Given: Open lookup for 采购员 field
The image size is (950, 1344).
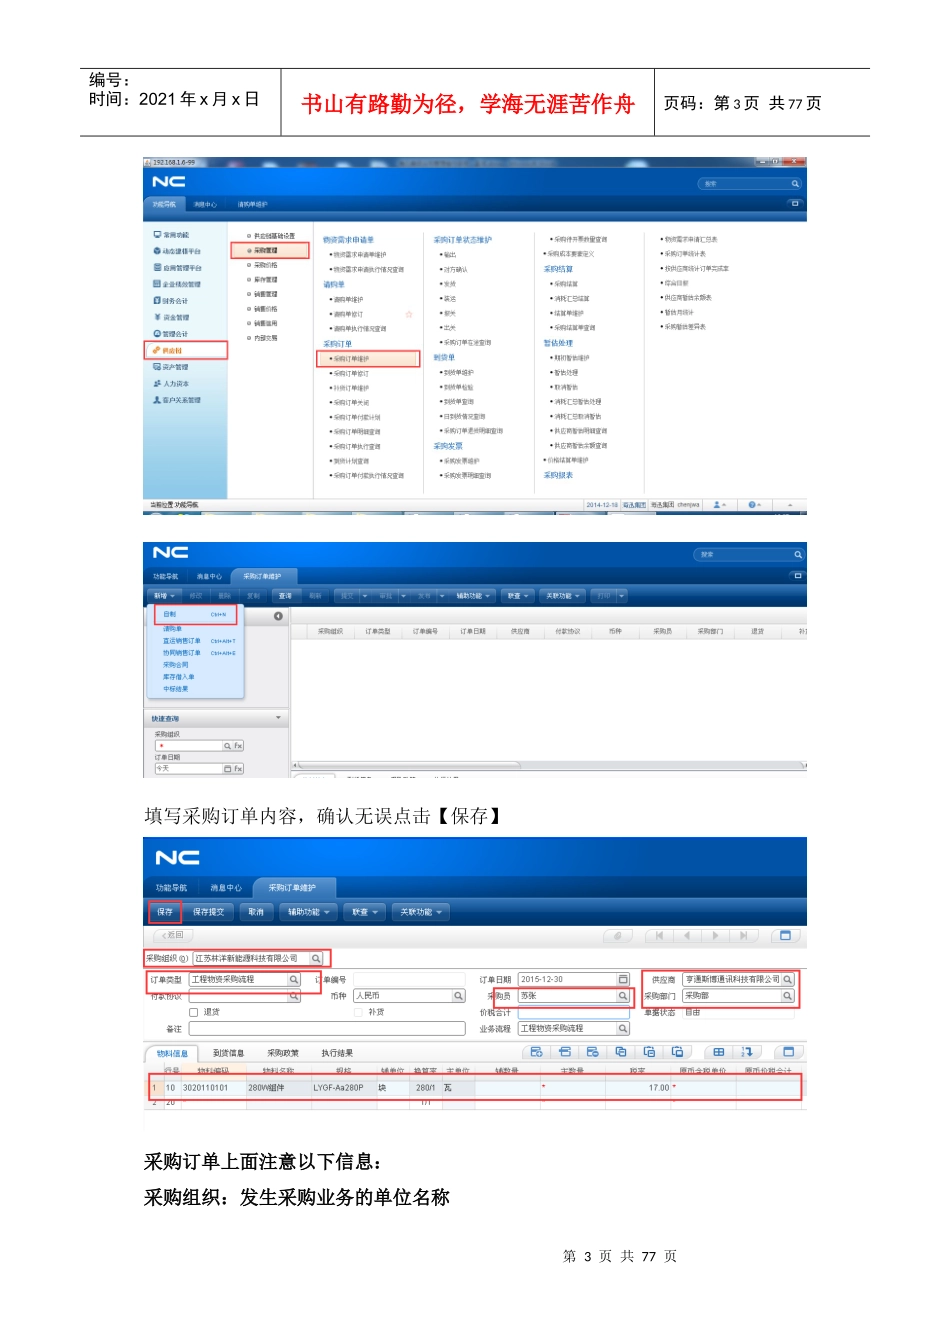Looking at the screenshot, I should coord(623,996).
